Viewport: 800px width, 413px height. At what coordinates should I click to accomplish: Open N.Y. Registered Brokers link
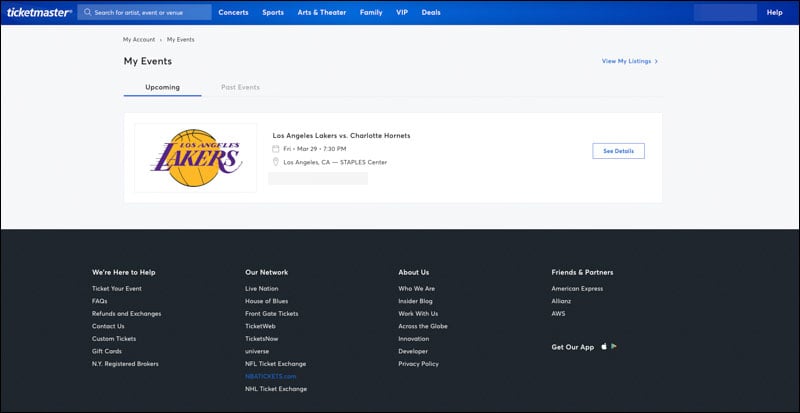(x=125, y=364)
